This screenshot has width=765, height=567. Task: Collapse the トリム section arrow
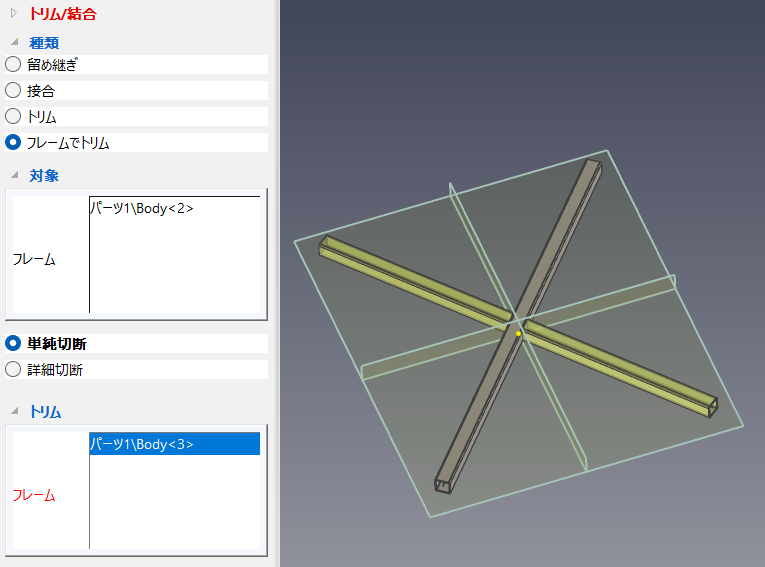click(13, 411)
